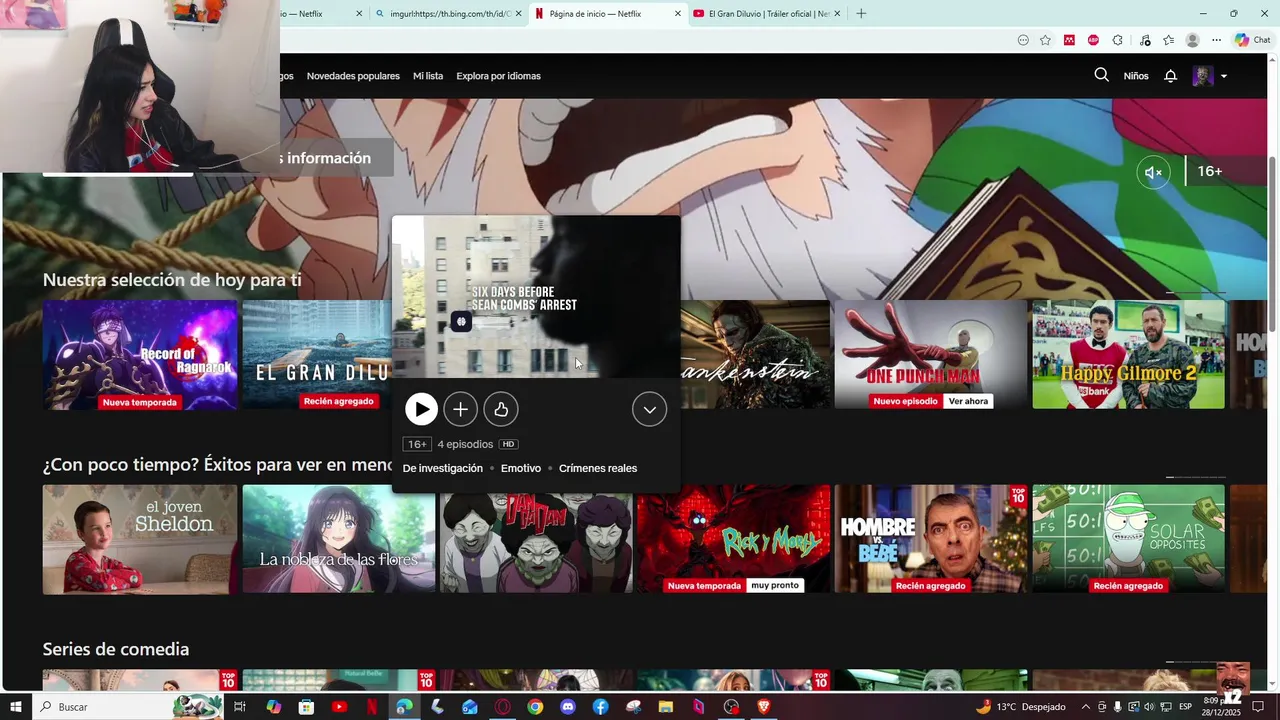Open browser extensions puzzle icon
Image resolution: width=1280 pixels, height=720 pixels.
[1118, 40]
